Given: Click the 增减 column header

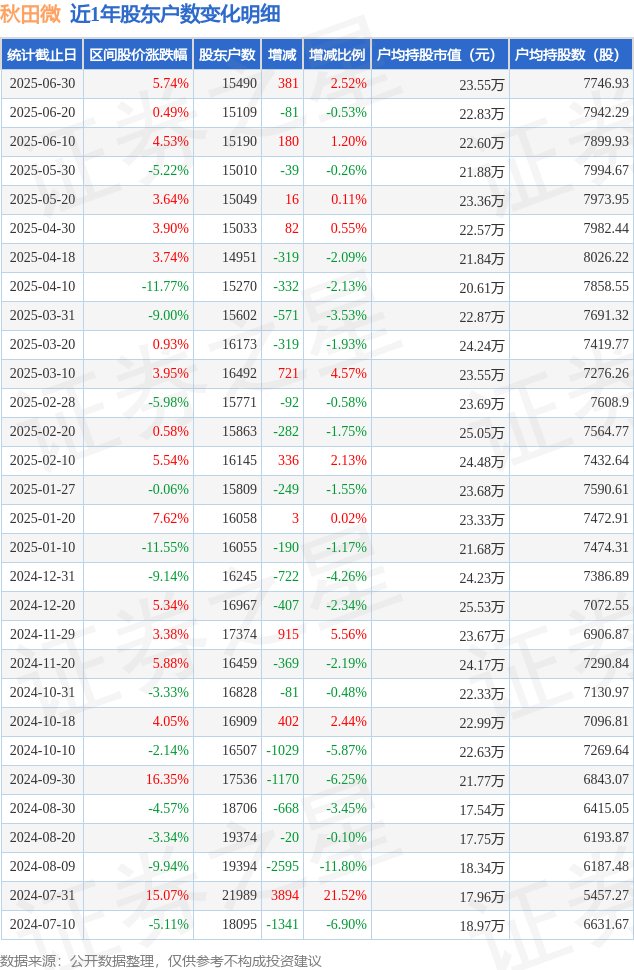Looking at the screenshot, I should (282, 54).
